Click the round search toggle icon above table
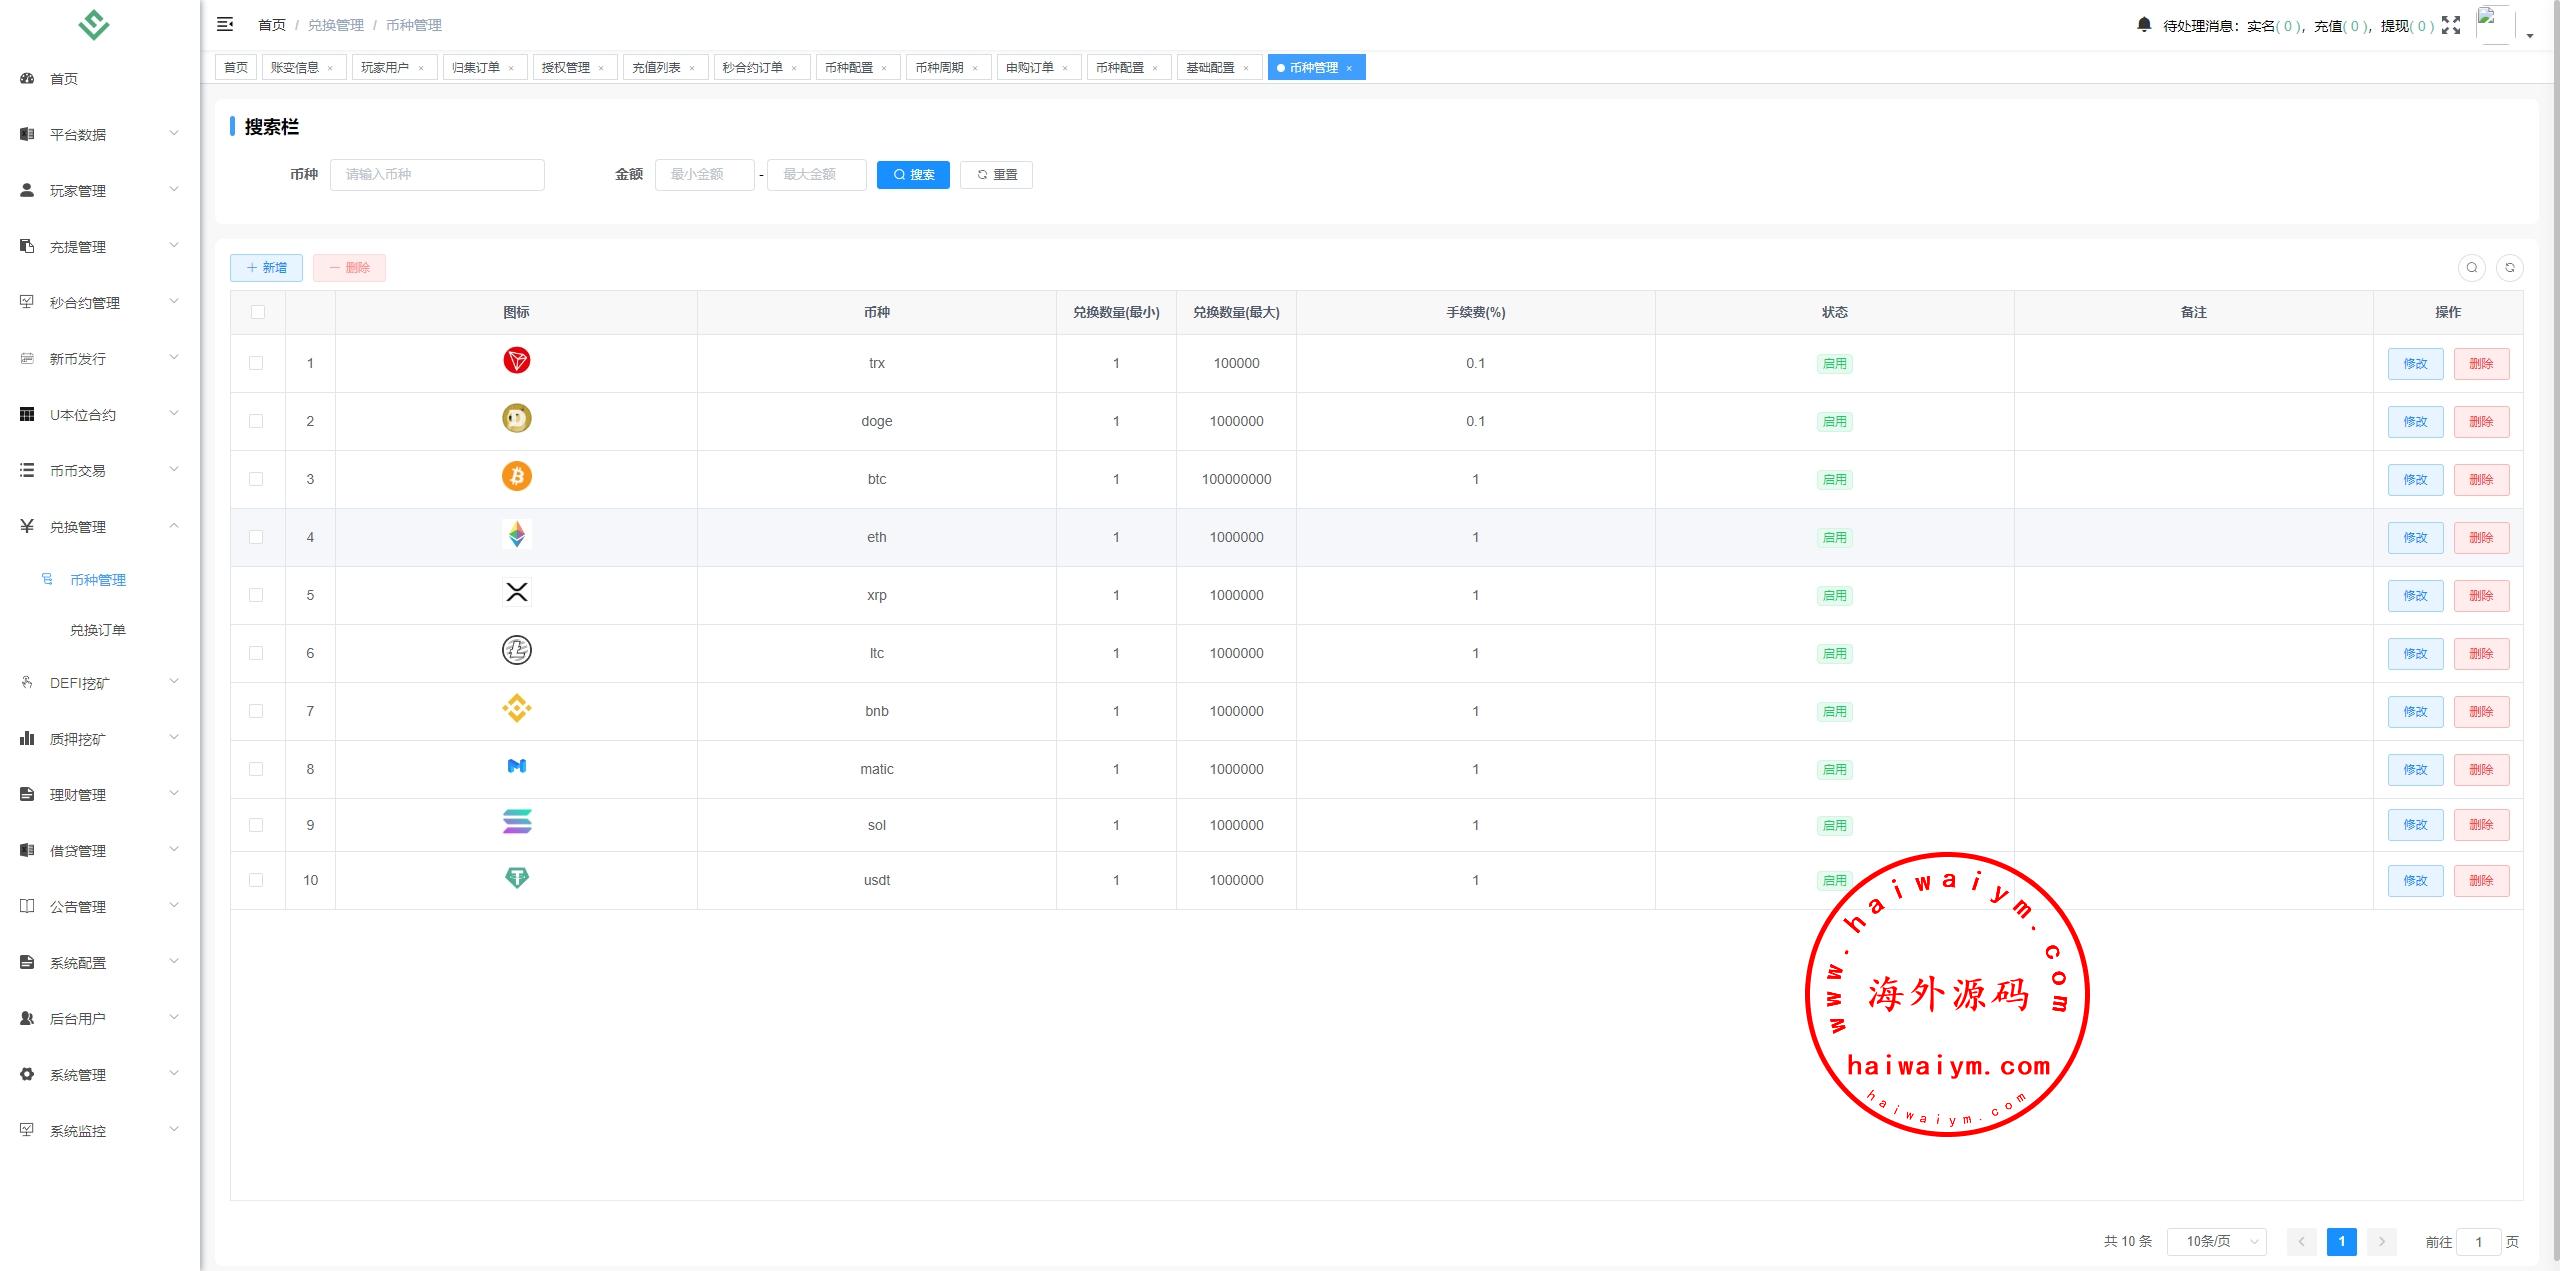Image resolution: width=2560 pixels, height=1271 pixels. [2471, 267]
